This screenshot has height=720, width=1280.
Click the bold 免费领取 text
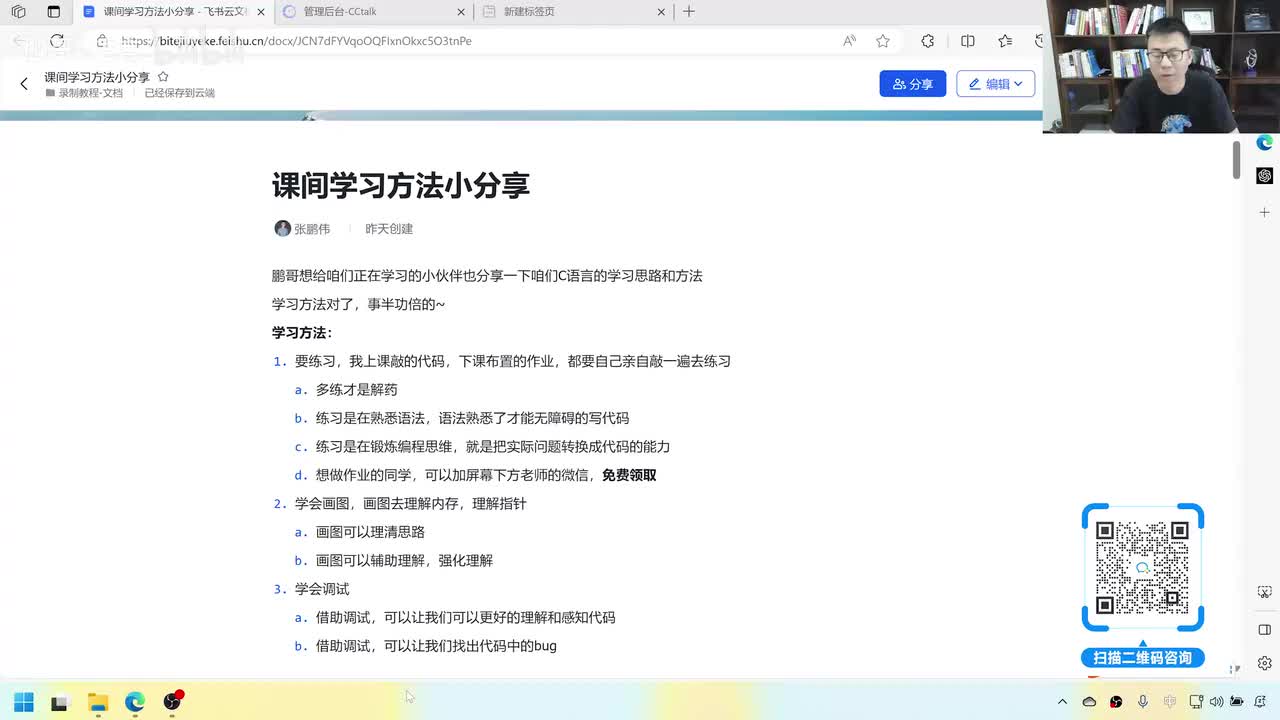629,475
